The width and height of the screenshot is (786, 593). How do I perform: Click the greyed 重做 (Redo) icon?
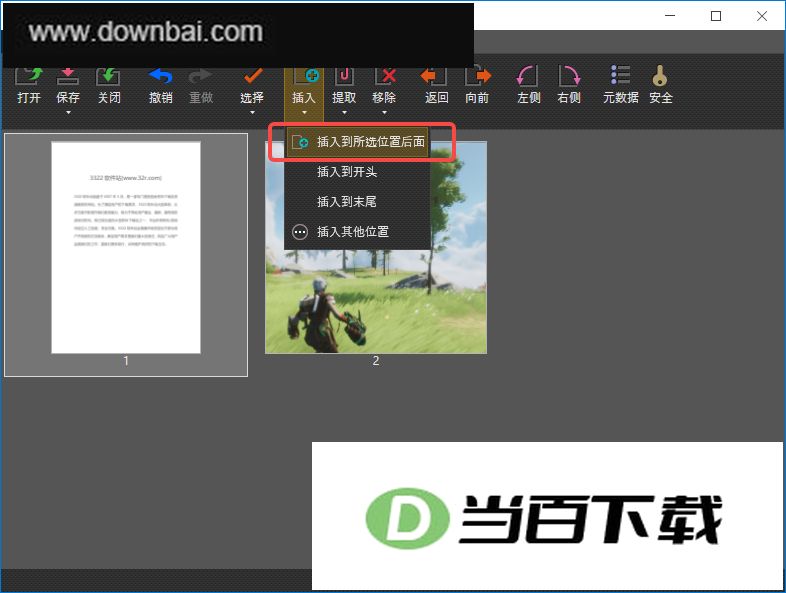click(x=201, y=77)
